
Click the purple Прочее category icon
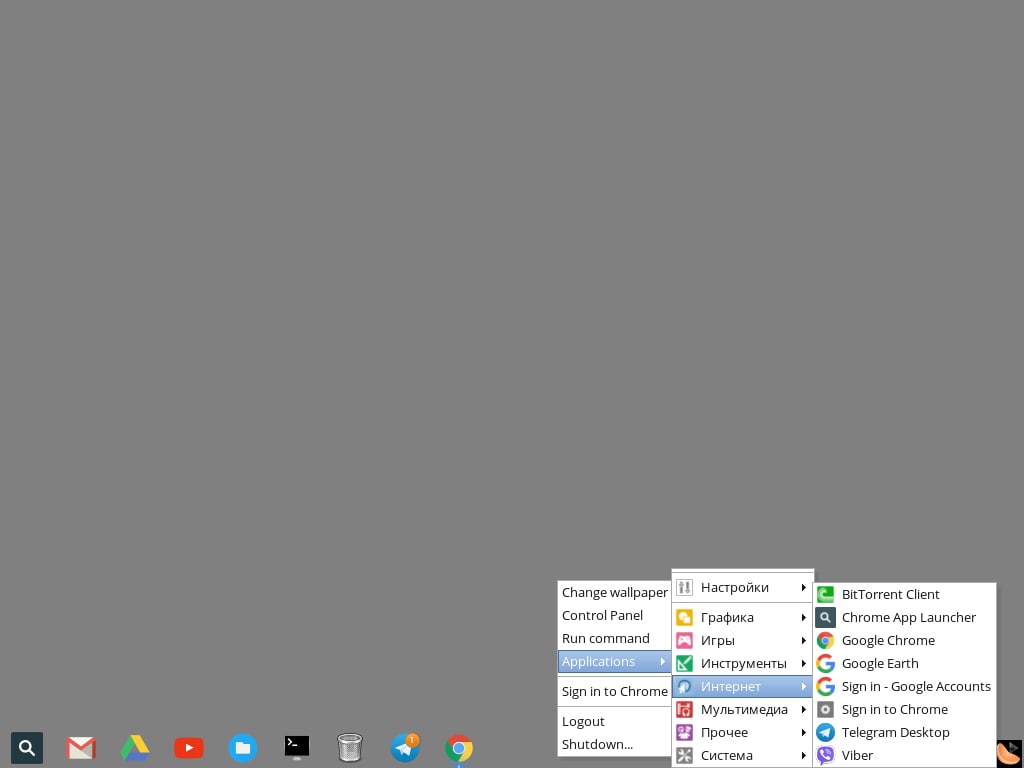pos(684,733)
